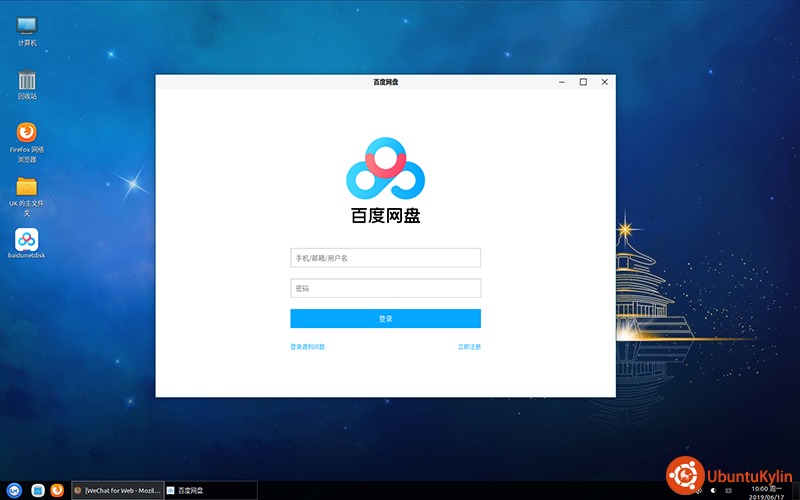This screenshot has width=800, height=500.
Task: Open the 立即注册 registration link
Action: pyautogui.click(x=469, y=347)
